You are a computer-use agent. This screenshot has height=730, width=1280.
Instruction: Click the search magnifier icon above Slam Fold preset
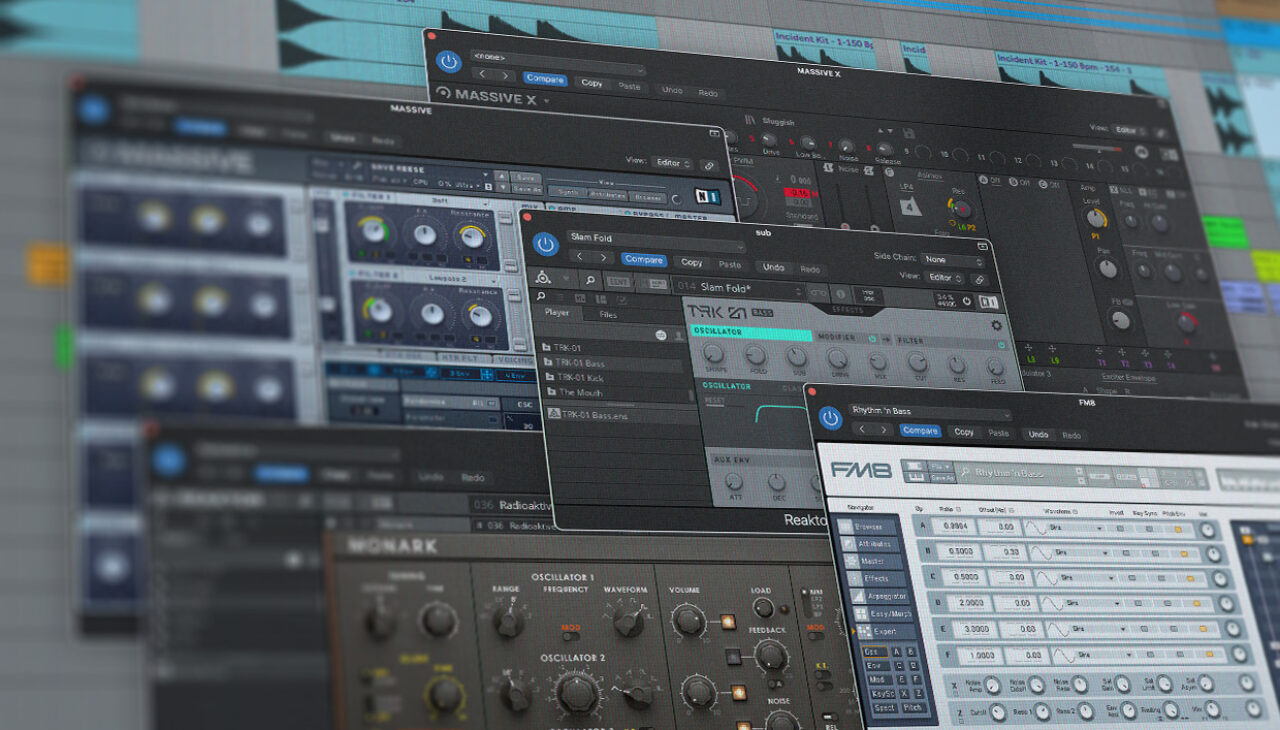pyautogui.click(x=590, y=280)
